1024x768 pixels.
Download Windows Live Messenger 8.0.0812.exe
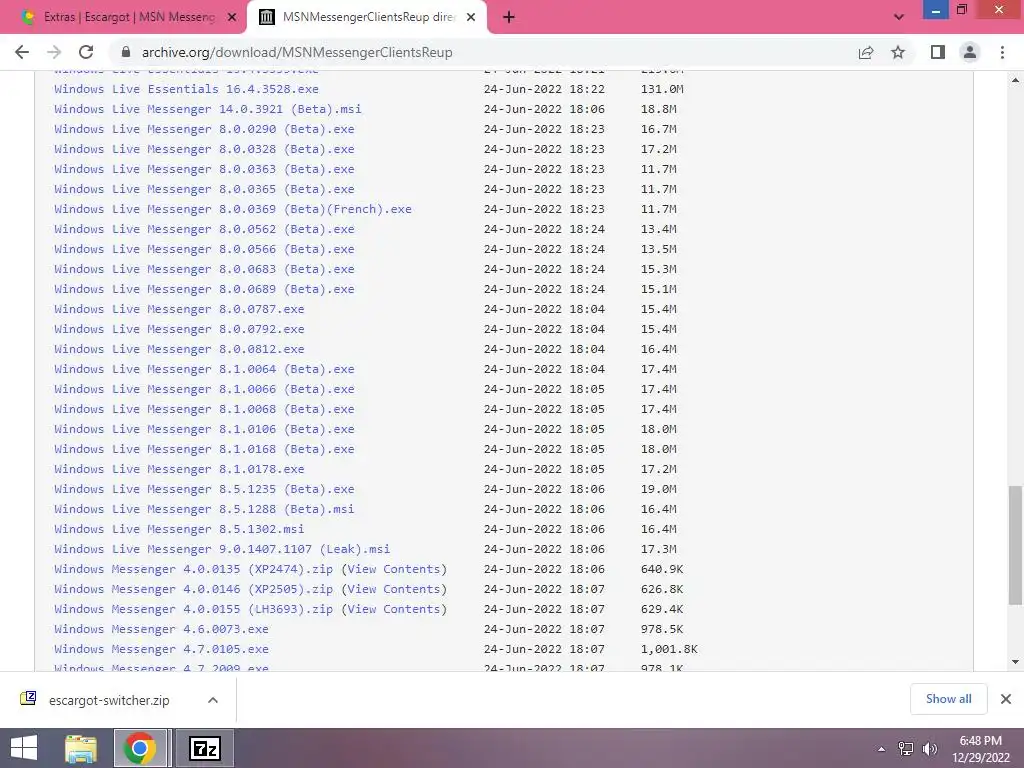click(179, 349)
